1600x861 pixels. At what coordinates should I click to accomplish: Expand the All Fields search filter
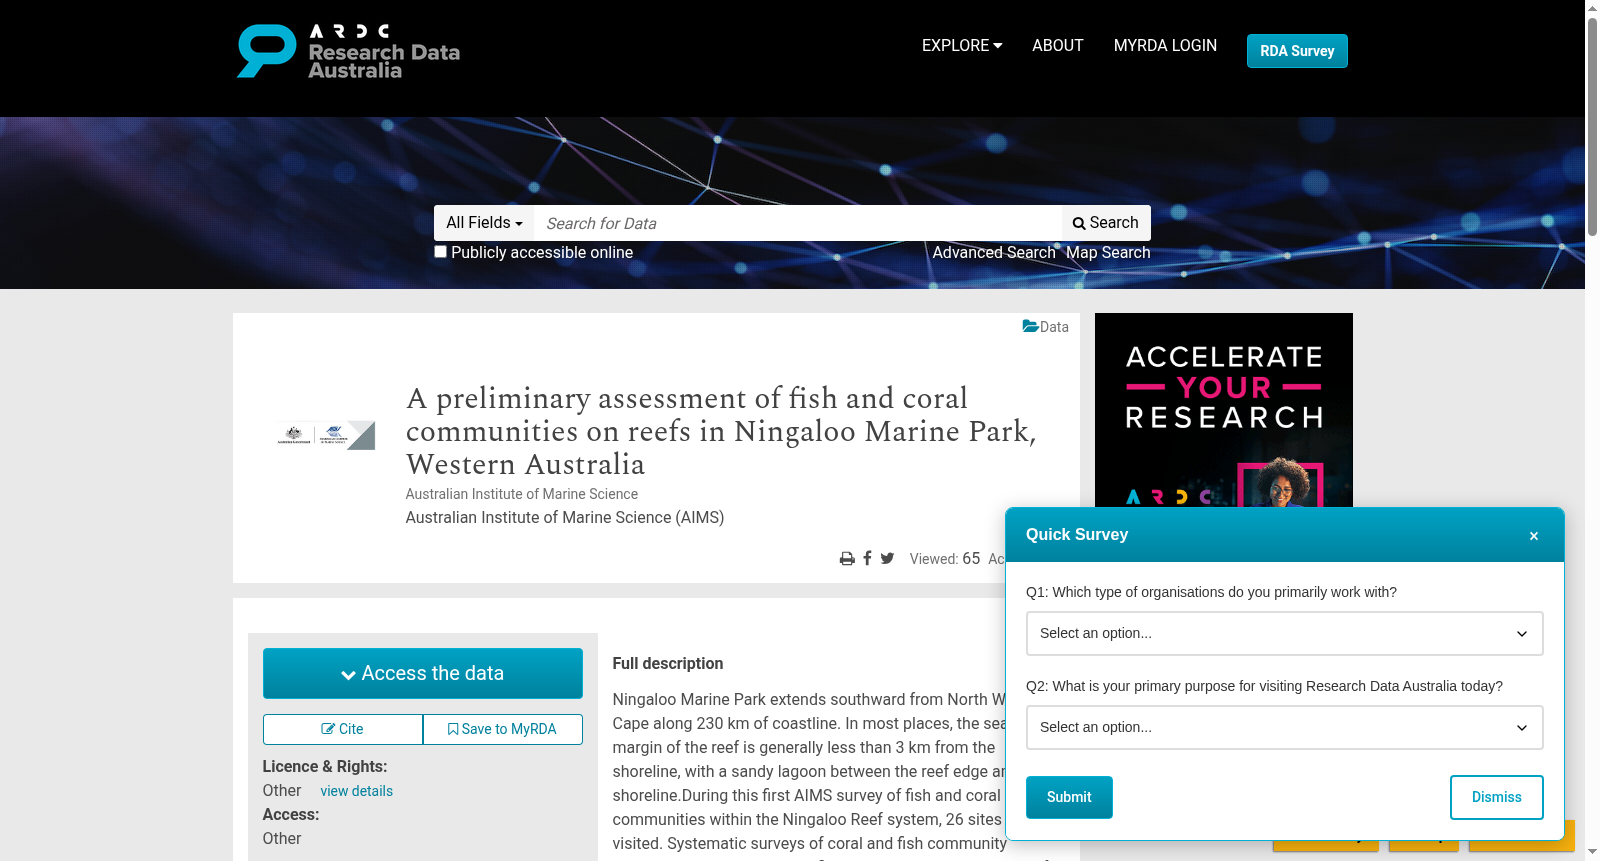(484, 223)
